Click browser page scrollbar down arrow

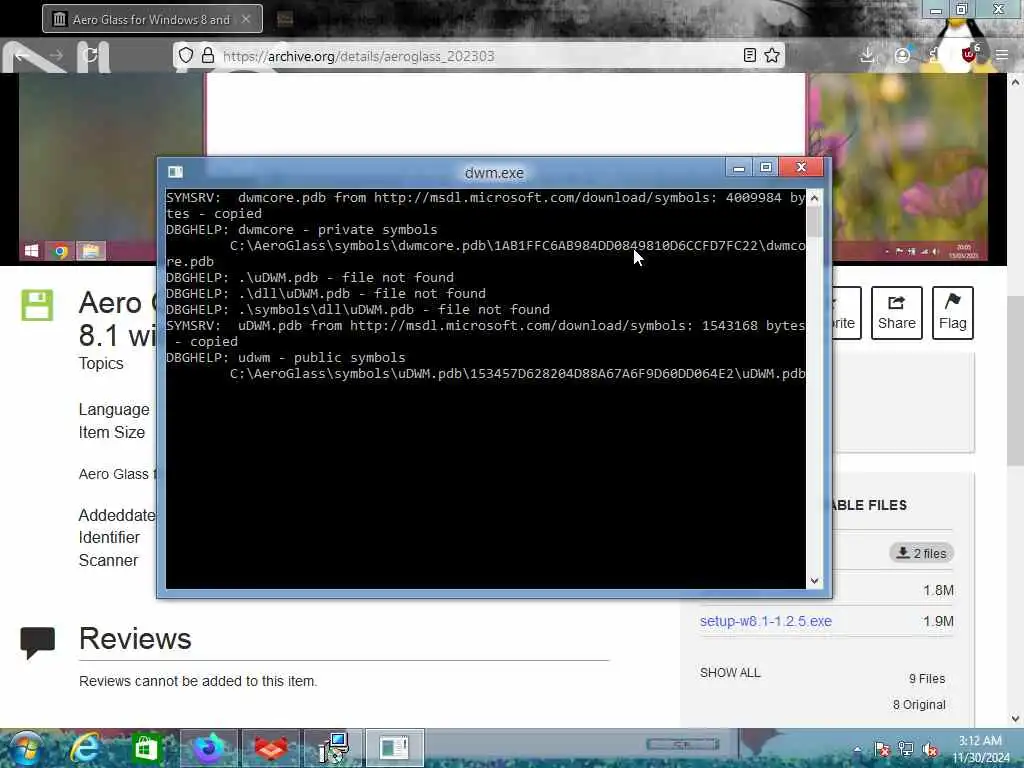click(1015, 718)
